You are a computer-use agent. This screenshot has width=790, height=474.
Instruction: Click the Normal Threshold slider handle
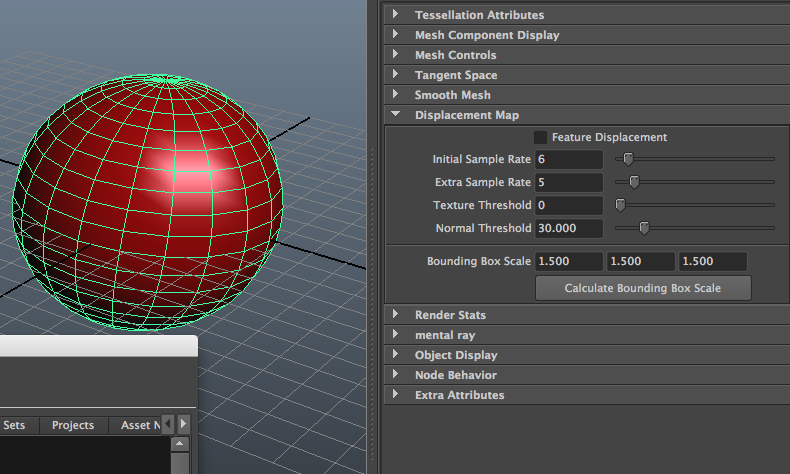tap(644, 228)
